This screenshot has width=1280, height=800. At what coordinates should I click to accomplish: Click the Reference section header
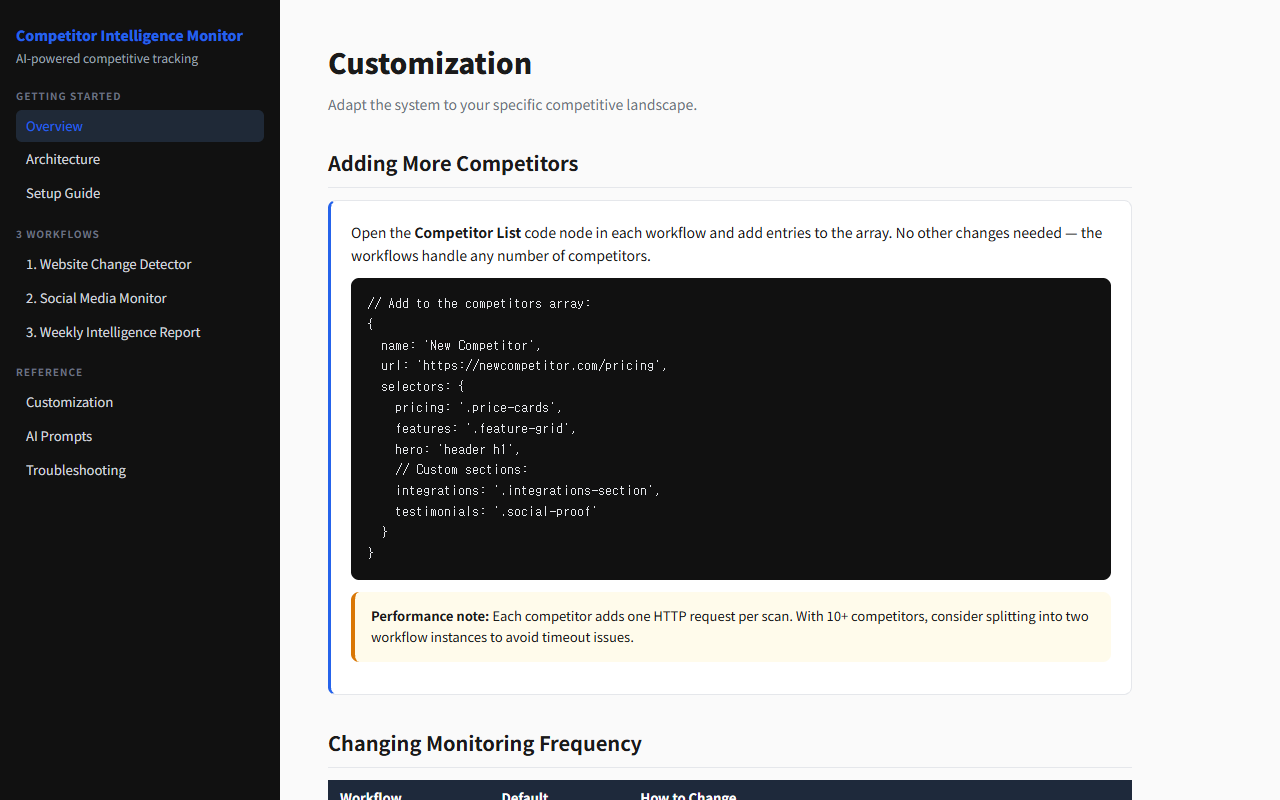[49, 372]
